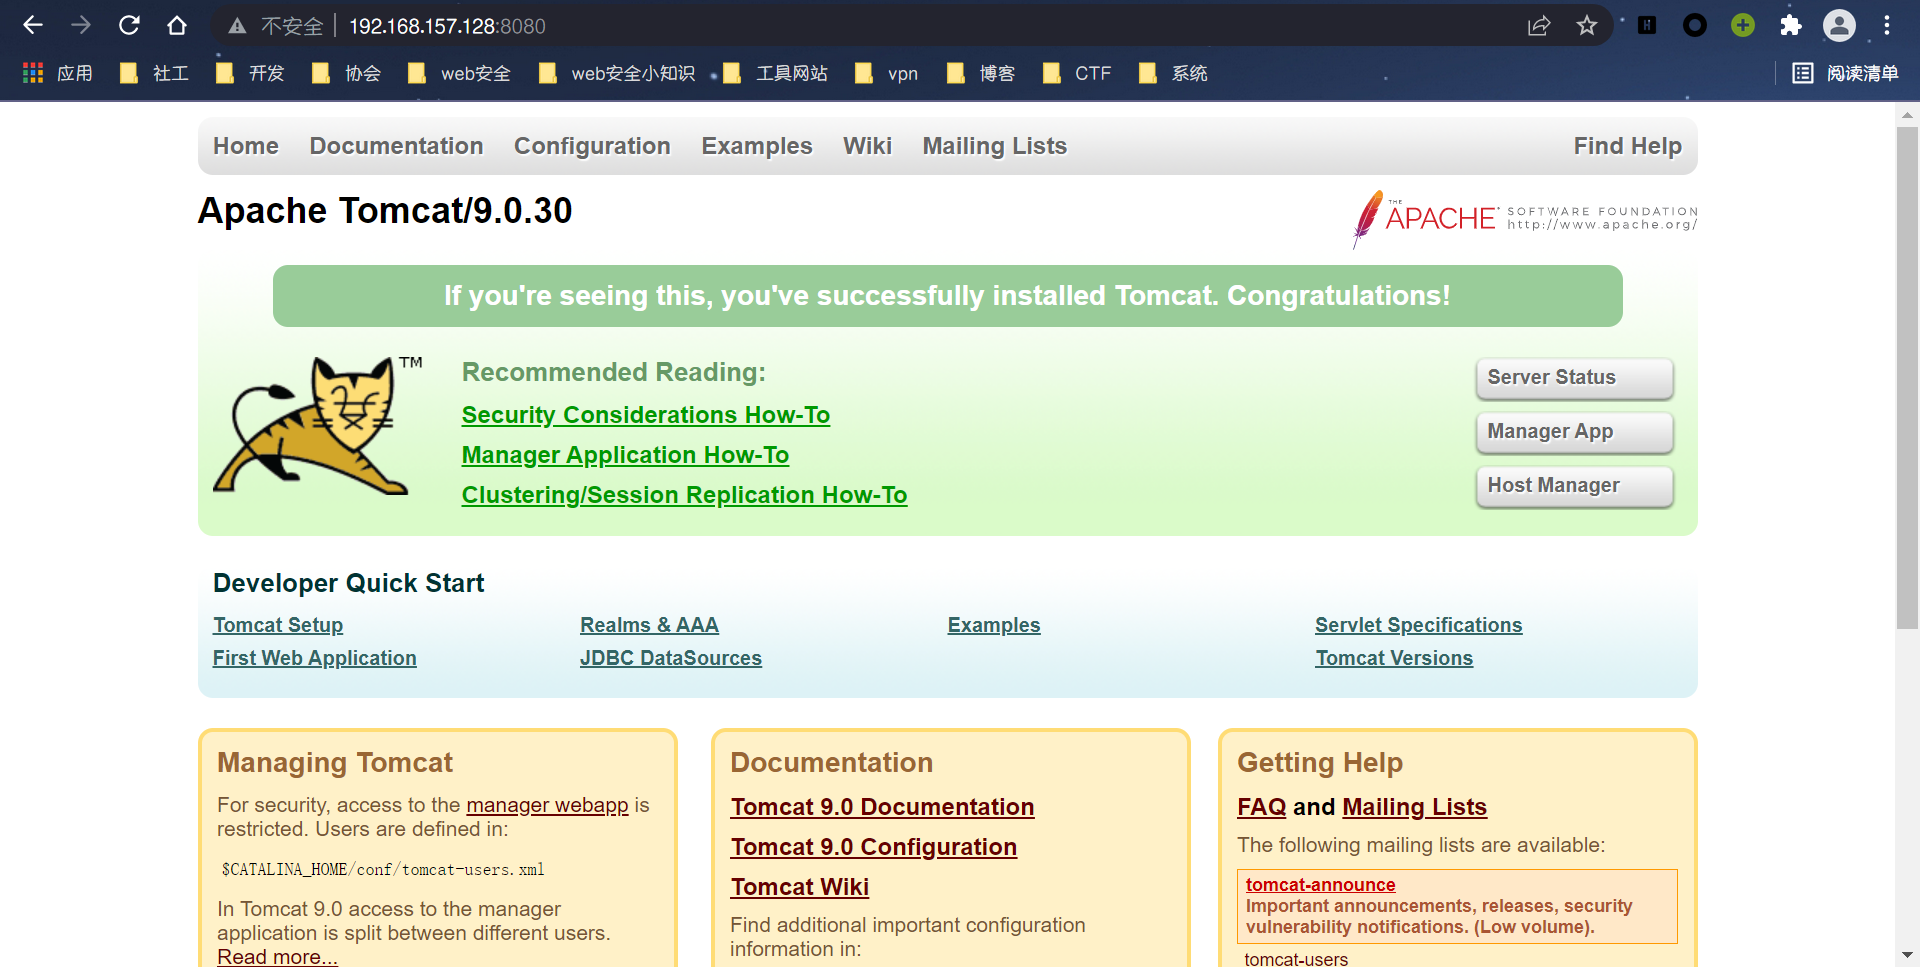Image resolution: width=1920 pixels, height=967 pixels.
Task: Open the manager webapp link
Action: tap(547, 805)
